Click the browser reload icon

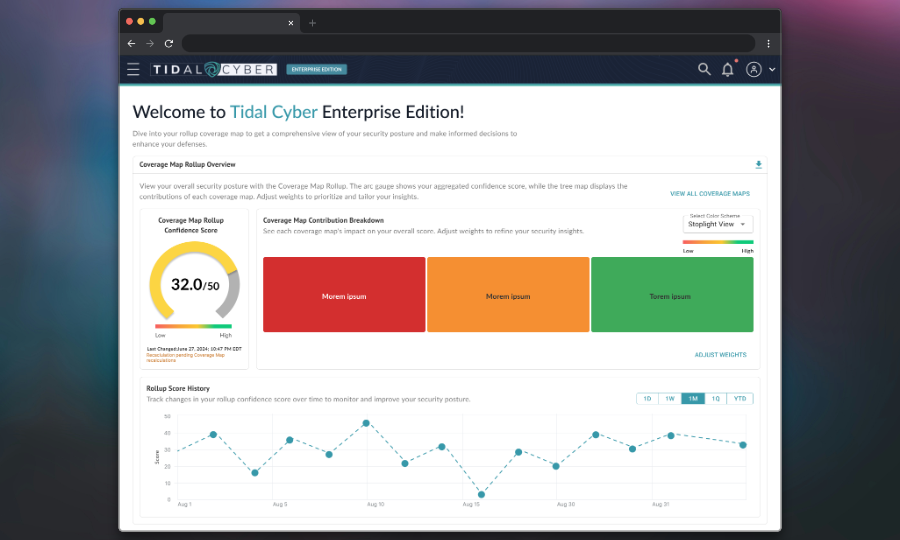(168, 44)
